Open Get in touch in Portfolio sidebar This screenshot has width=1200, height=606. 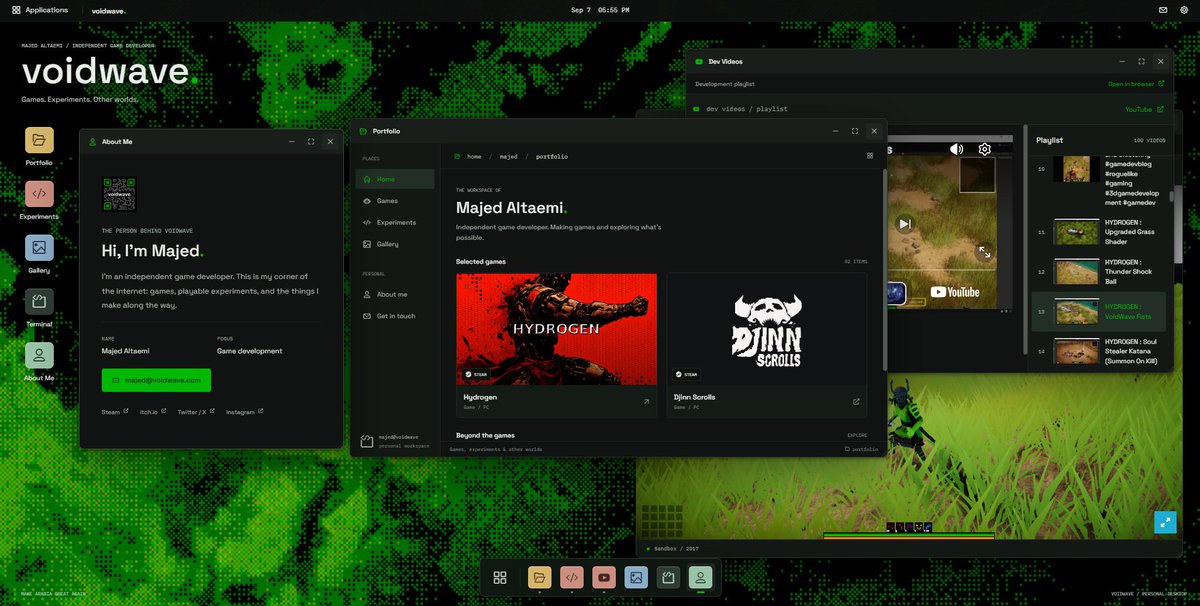(x=395, y=316)
